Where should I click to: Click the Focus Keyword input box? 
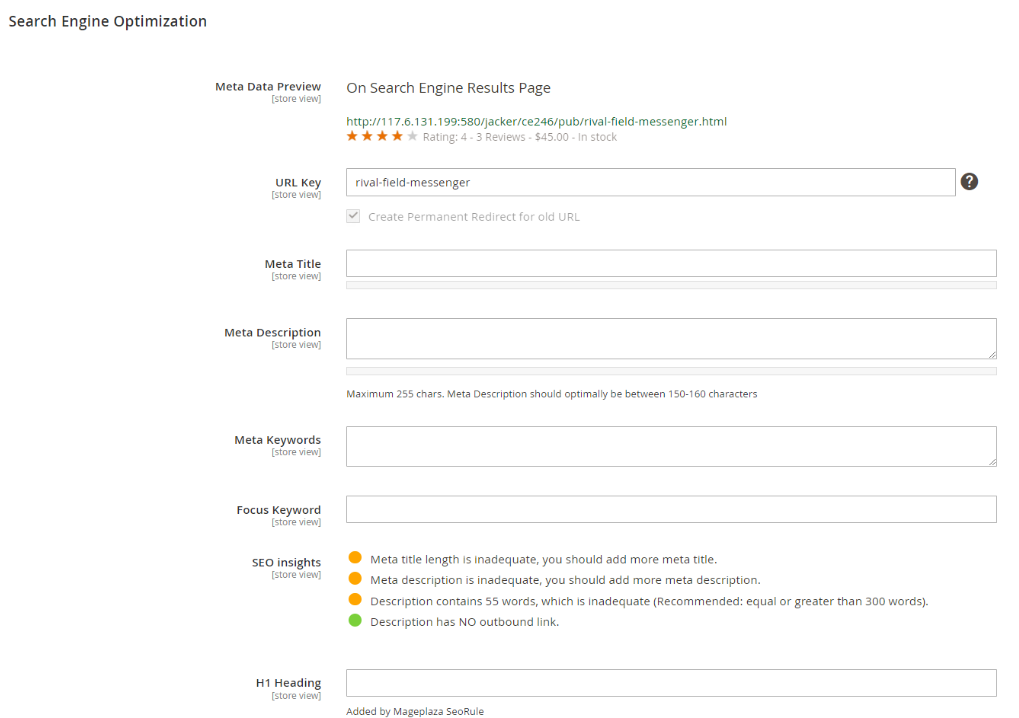click(x=671, y=509)
